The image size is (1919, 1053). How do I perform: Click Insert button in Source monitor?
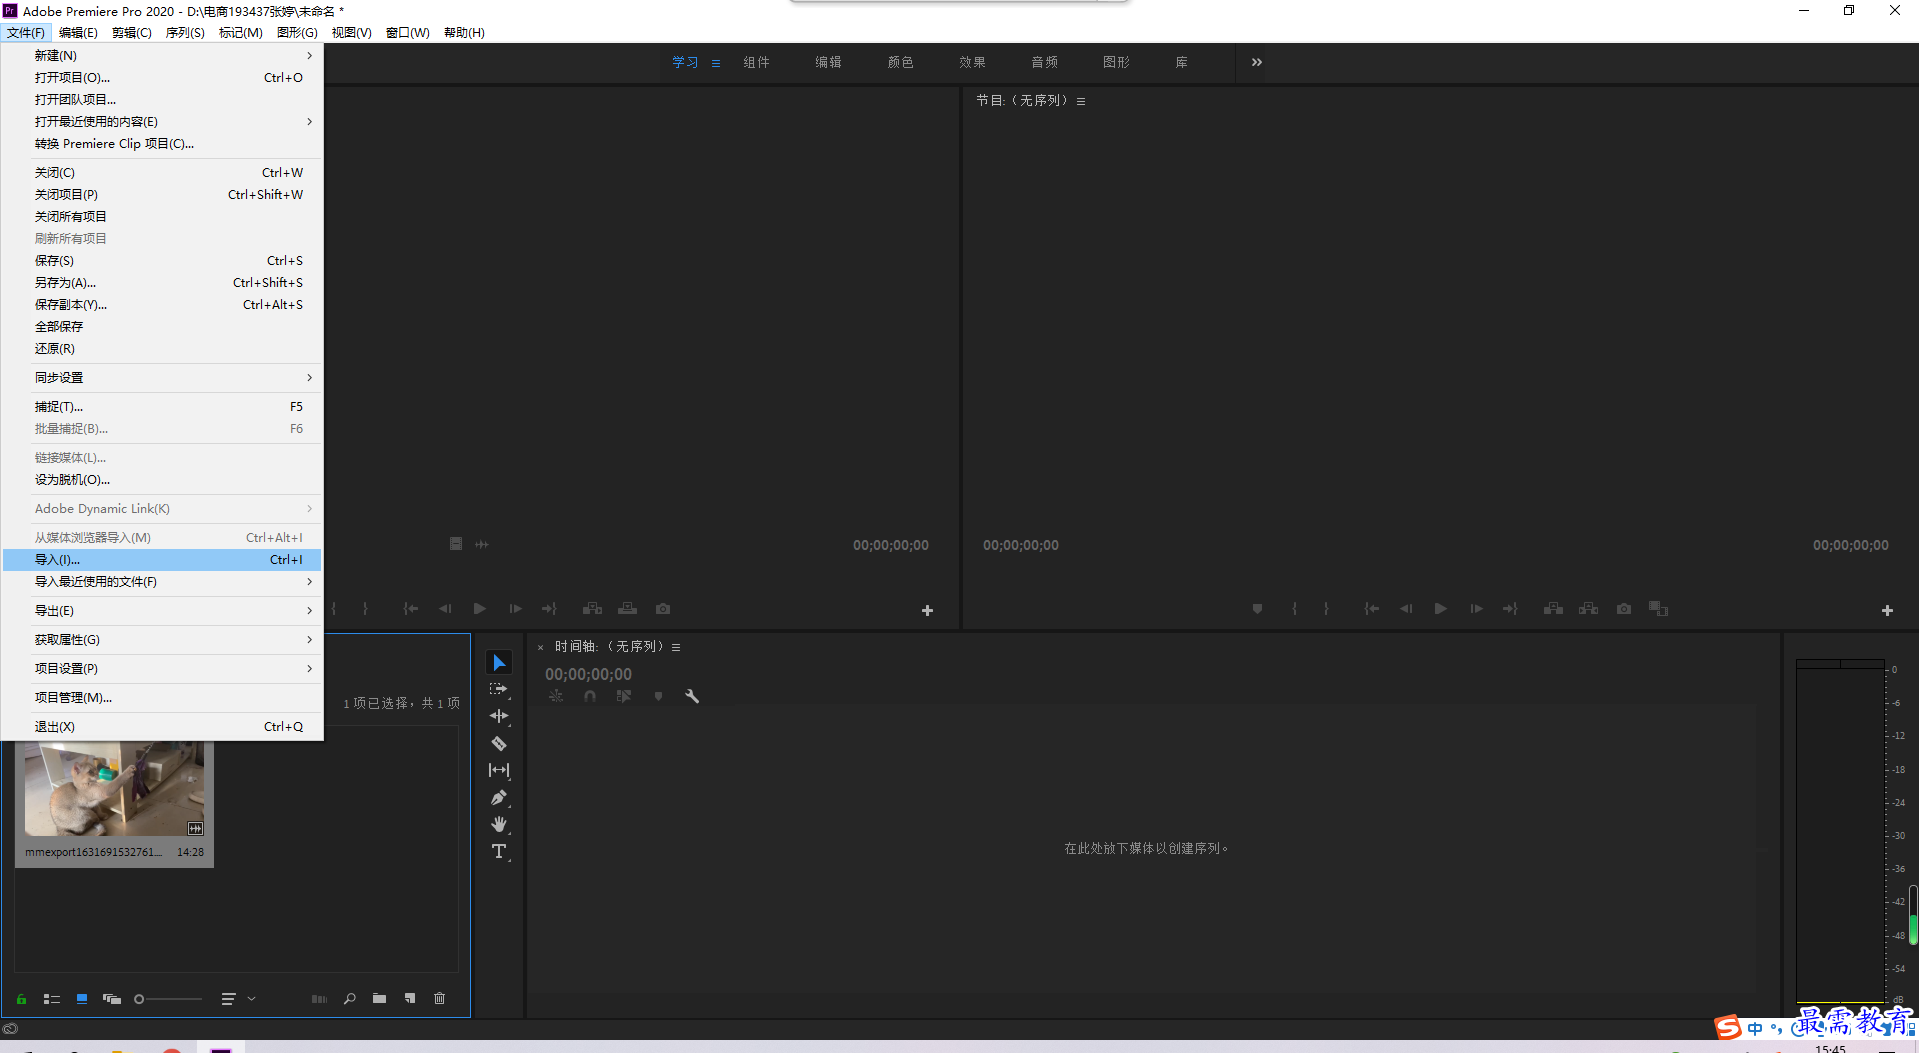tap(593, 608)
